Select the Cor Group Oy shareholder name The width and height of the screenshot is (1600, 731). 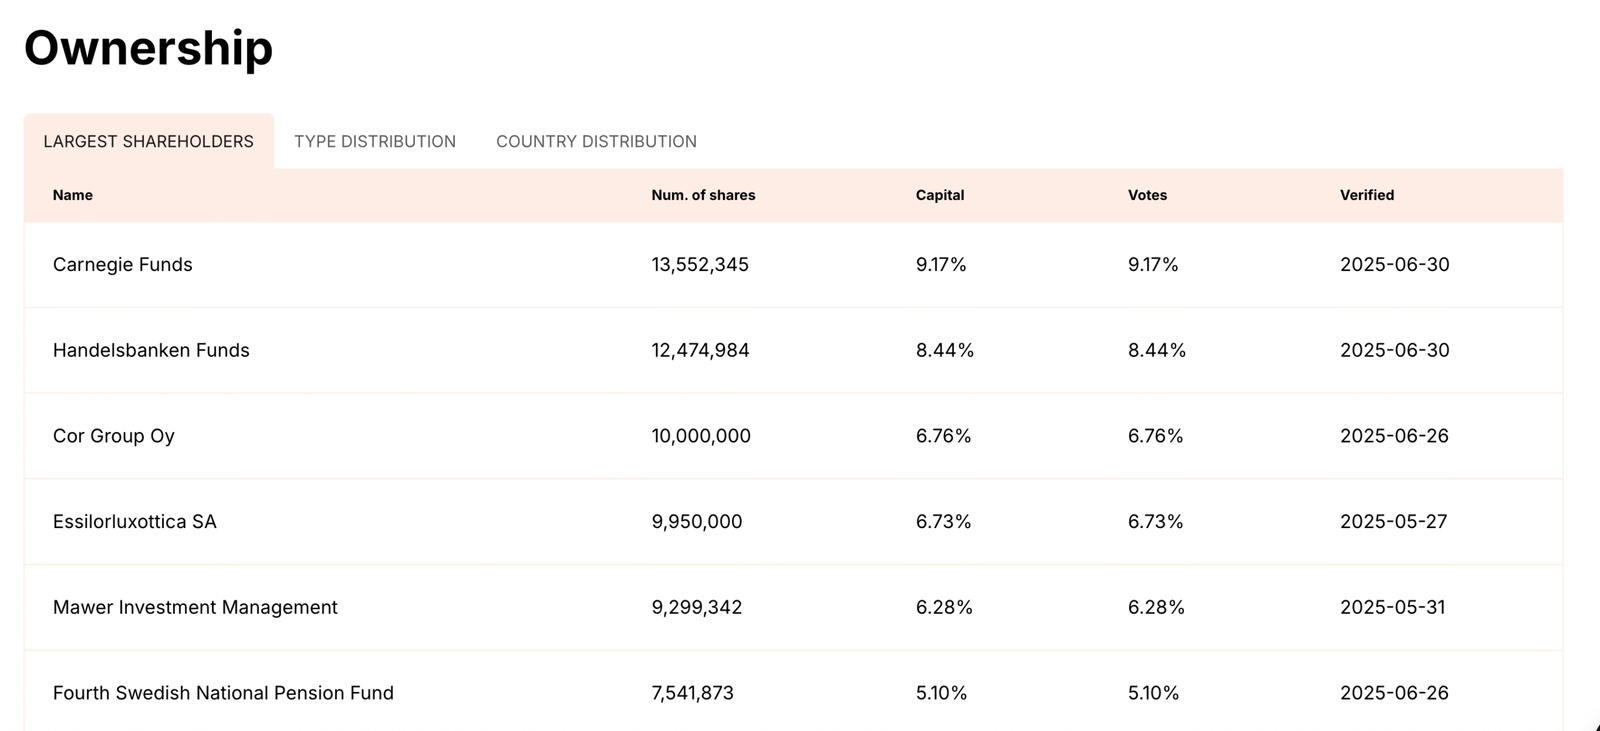pyautogui.click(x=114, y=436)
